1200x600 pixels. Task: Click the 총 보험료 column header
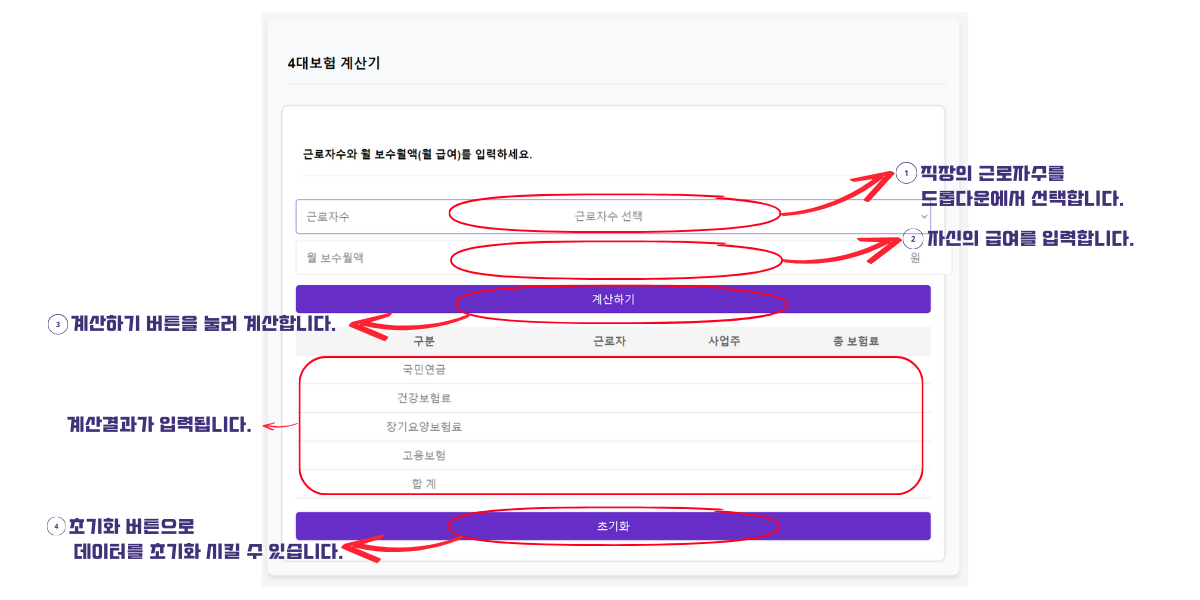coord(856,341)
